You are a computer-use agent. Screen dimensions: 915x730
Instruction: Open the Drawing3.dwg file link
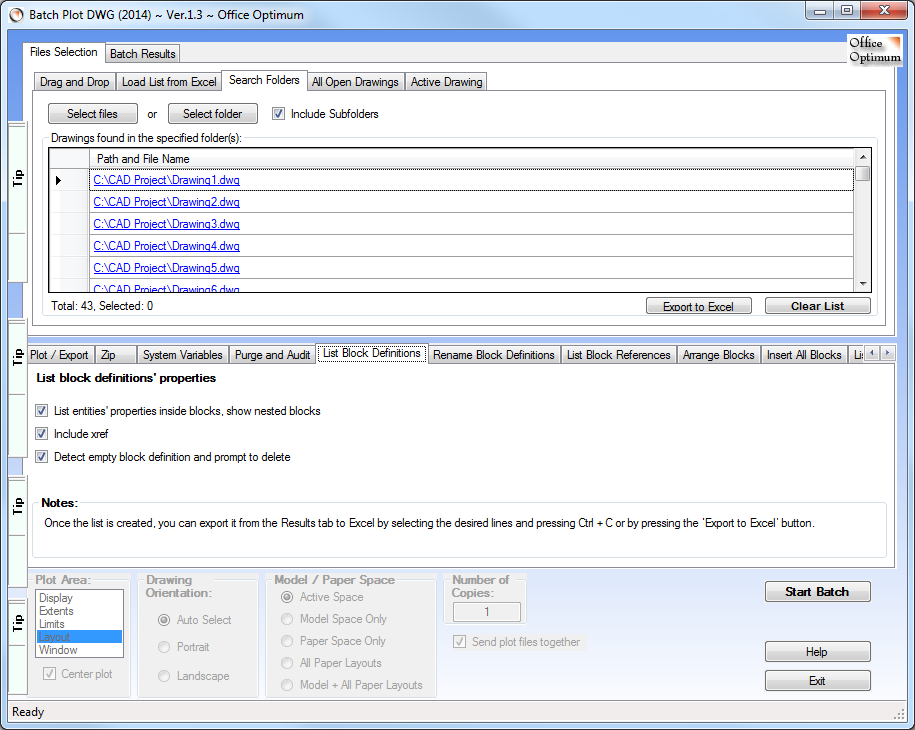(x=166, y=224)
